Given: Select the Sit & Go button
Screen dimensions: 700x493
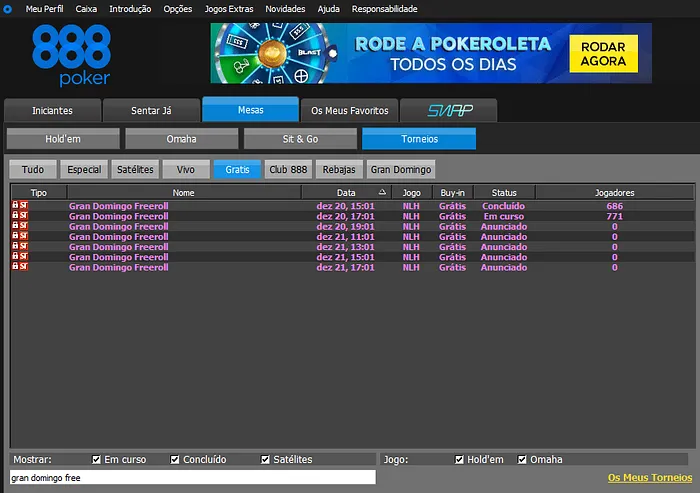Looking at the screenshot, I should pyautogui.click(x=300, y=139).
